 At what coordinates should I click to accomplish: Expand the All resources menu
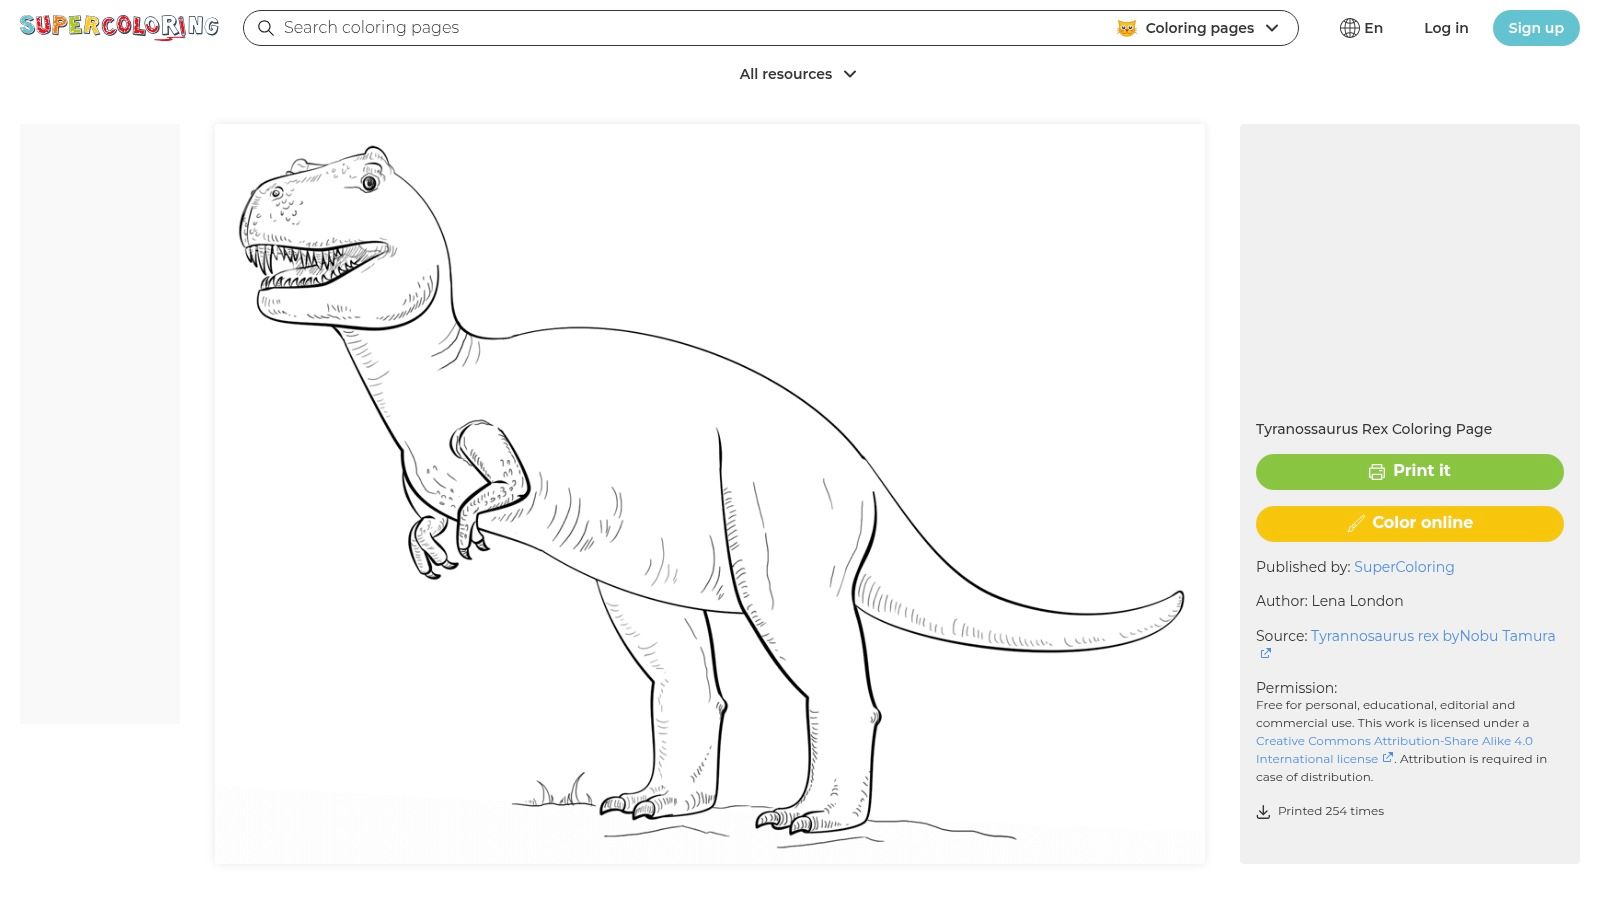click(786, 74)
